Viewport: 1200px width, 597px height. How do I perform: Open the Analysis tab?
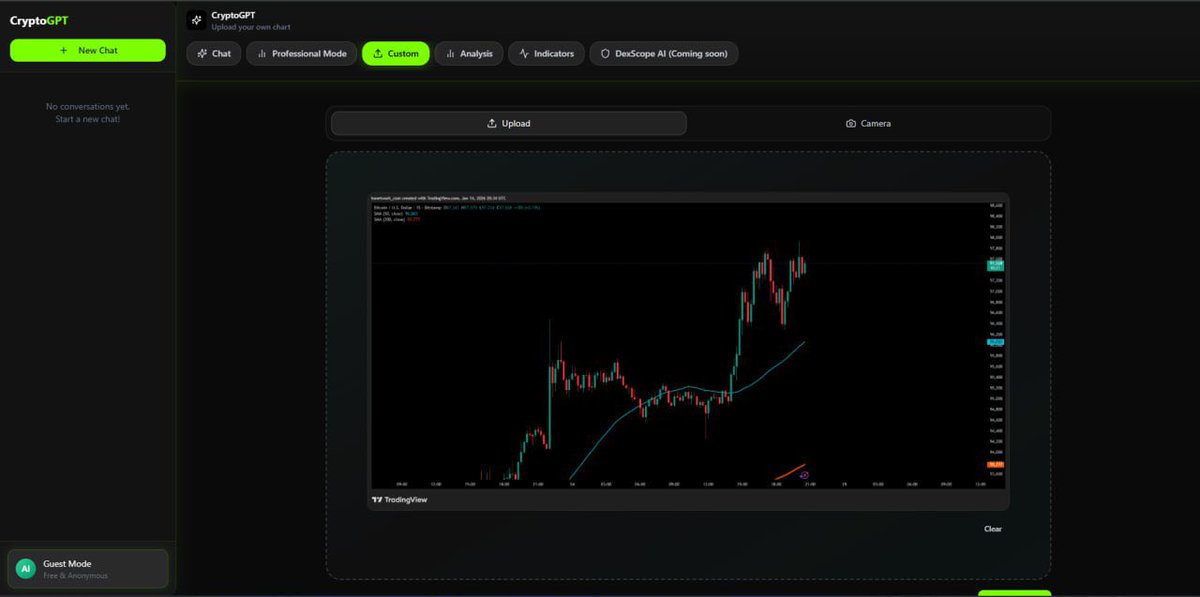click(x=469, y=53)
